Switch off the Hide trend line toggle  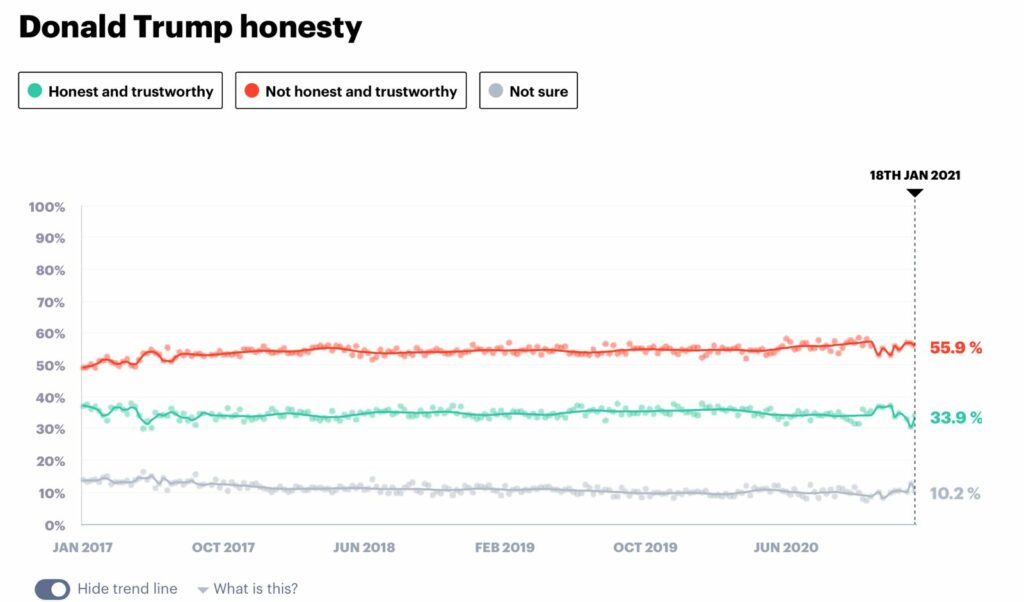(52, 589)
